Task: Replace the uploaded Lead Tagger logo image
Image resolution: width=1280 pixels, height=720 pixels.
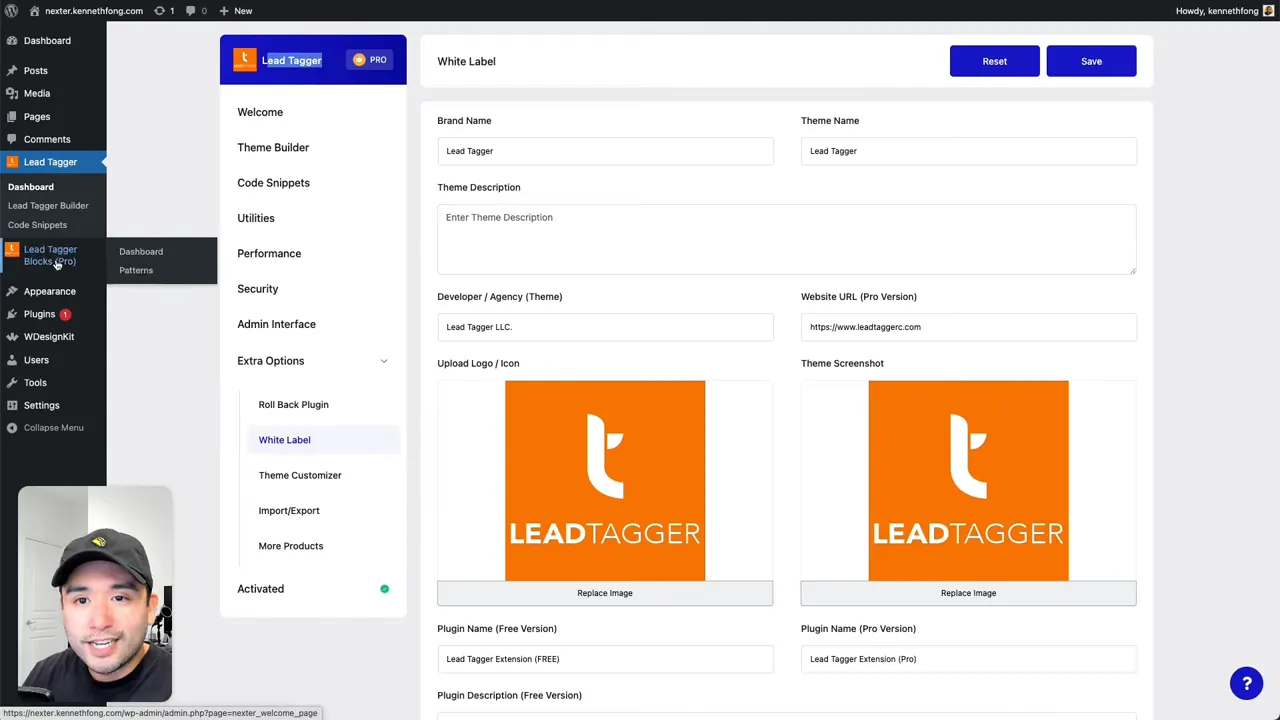Action: coord(604,593)
